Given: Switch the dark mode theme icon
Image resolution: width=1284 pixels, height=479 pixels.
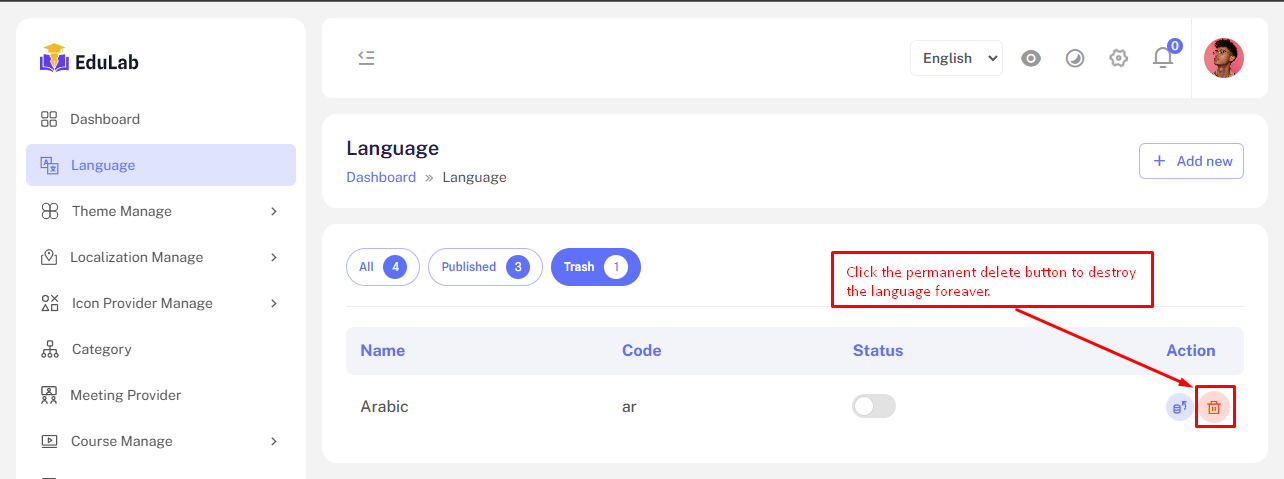Looking at the screenshot, I should tap(1075, 58).
